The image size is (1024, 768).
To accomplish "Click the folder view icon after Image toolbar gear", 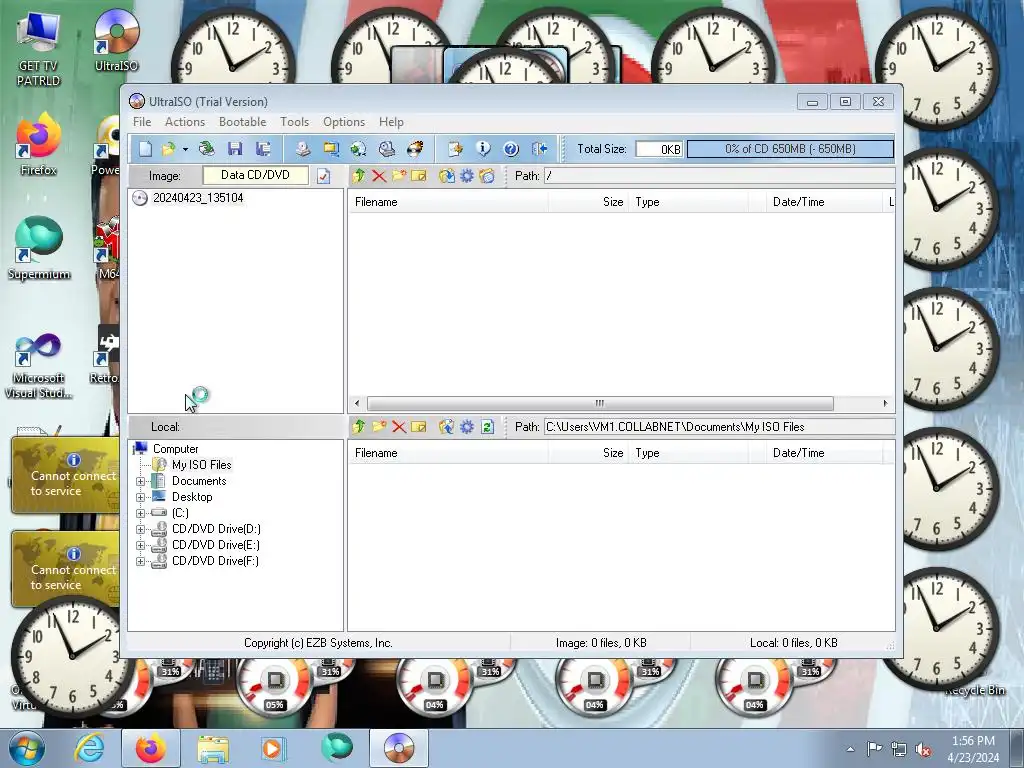I will pos(487,176).
